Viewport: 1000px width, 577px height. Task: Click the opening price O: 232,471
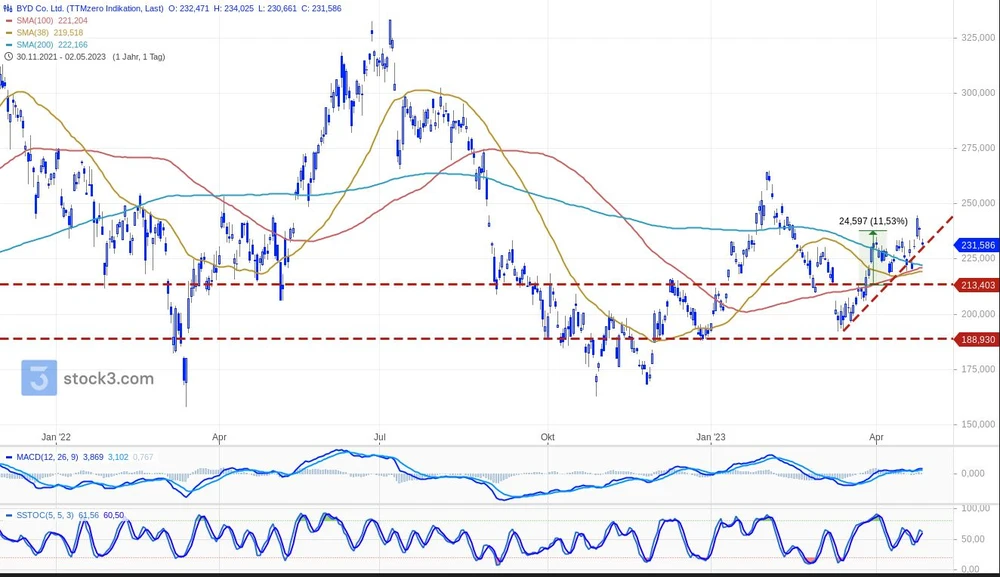[x=191, y=9]
